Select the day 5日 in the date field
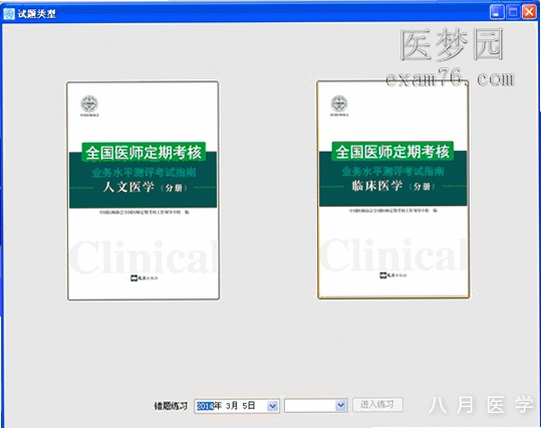This screenshot has height=428, width=541. pyautogui.click(x=248, y=406)
